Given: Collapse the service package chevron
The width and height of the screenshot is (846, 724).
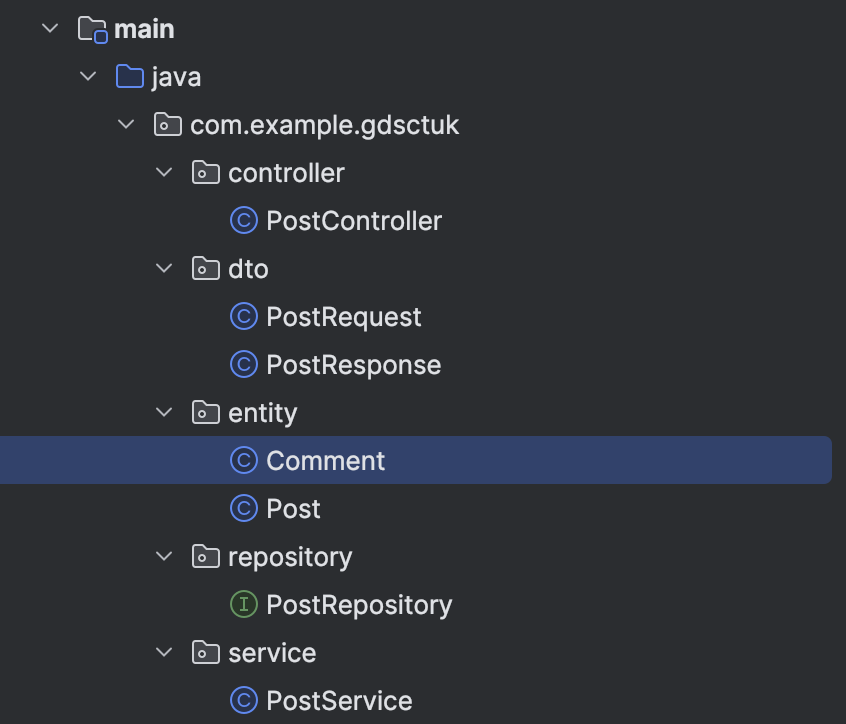Looking at the screenshot, I should (164, 653).
